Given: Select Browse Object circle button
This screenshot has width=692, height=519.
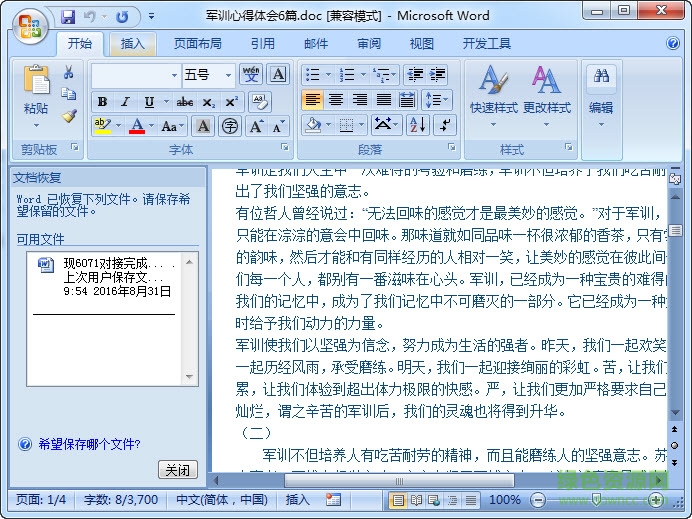Looking at the screenshot, I should click(675, 445).
